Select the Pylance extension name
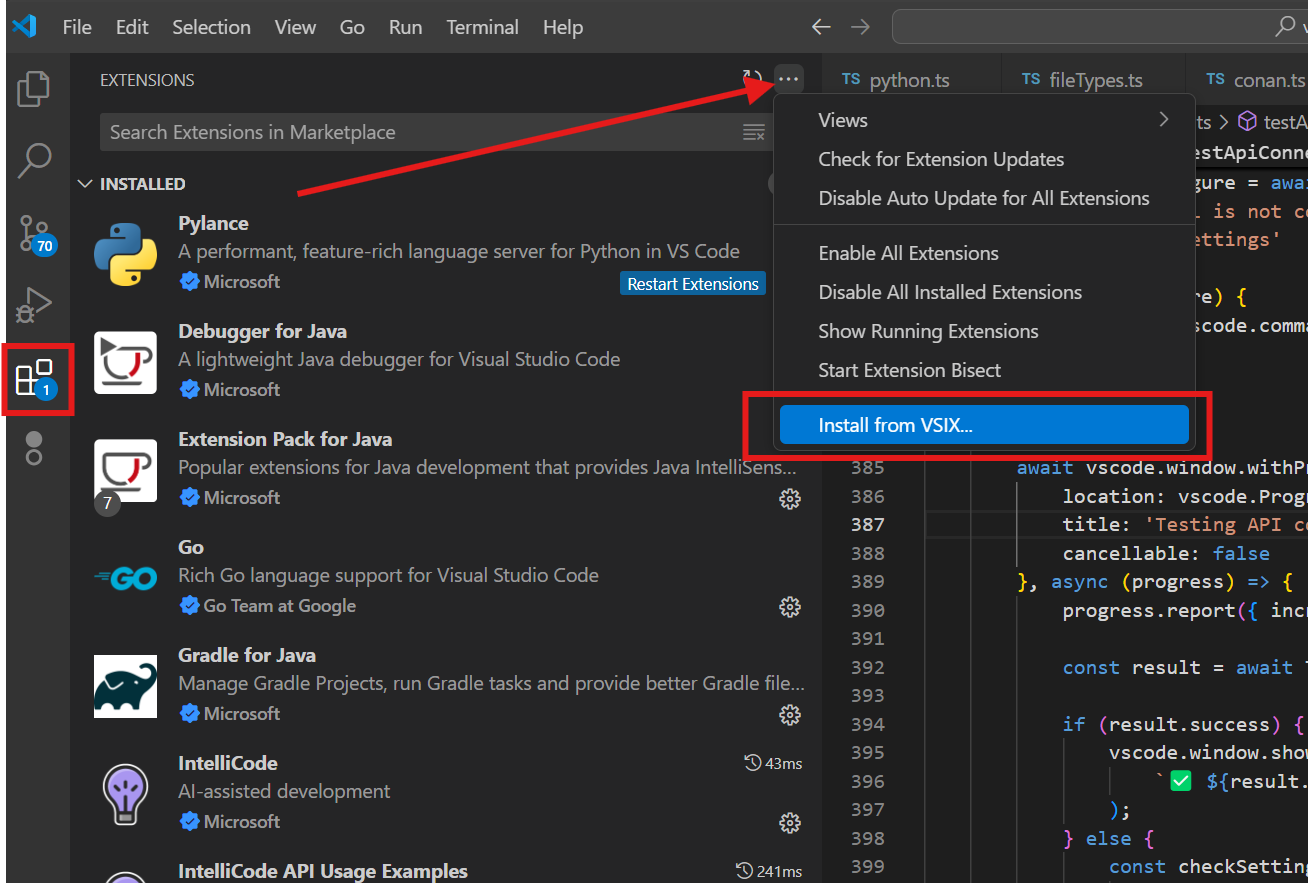 213,223
